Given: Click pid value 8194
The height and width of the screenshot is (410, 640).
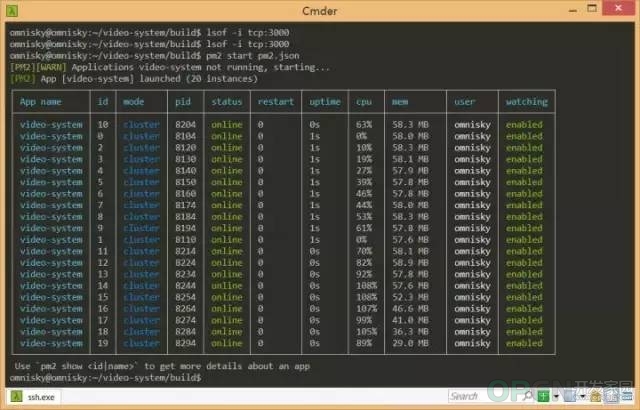Looking at the screenshot, I should coord(185,228).
